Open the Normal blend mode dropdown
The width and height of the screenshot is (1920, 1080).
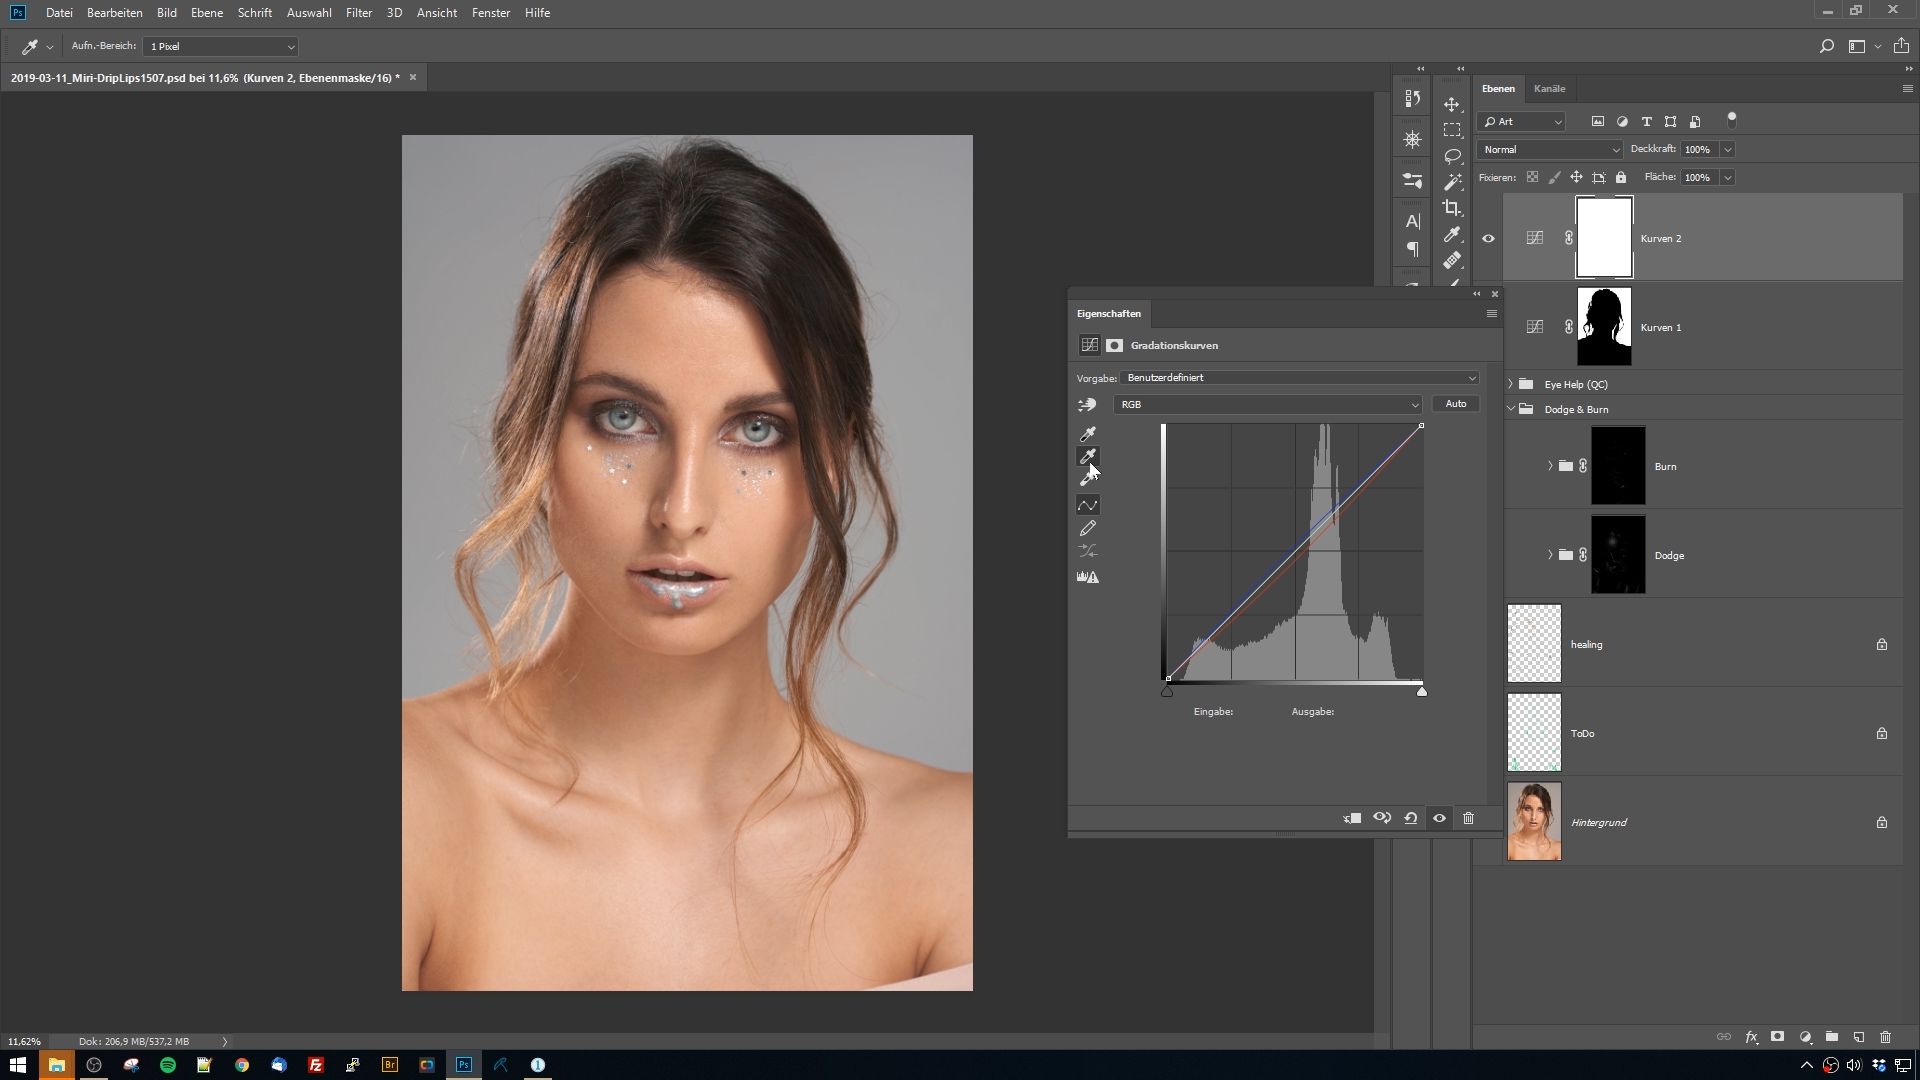(1549, 149)
